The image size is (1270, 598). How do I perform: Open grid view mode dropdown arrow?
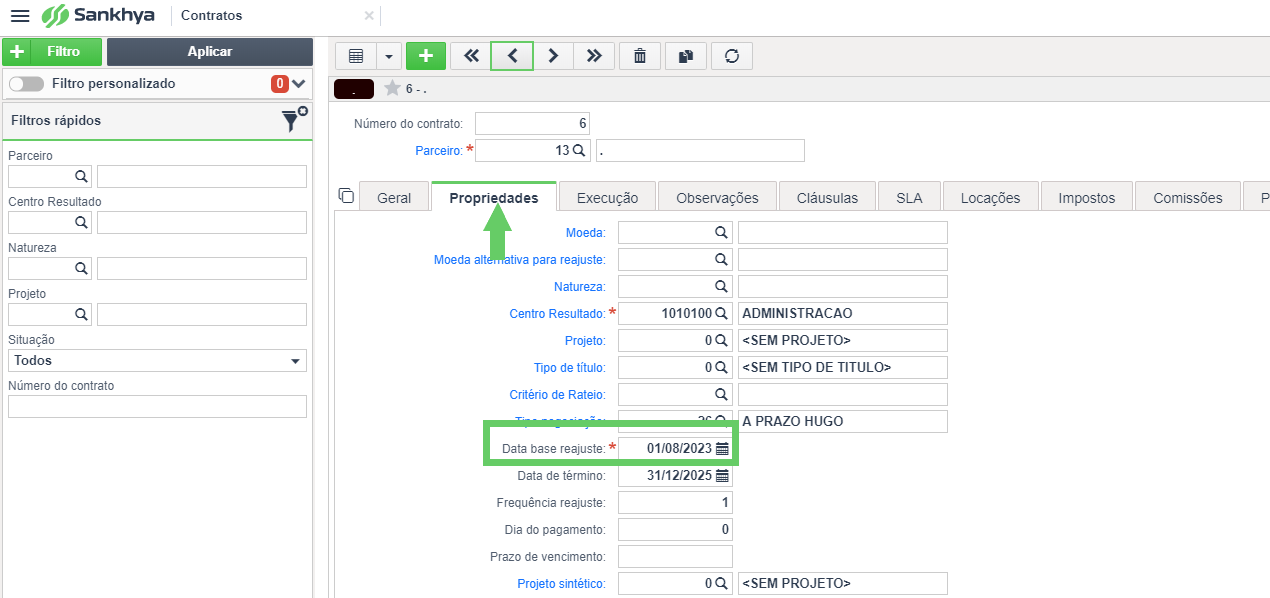389,56
